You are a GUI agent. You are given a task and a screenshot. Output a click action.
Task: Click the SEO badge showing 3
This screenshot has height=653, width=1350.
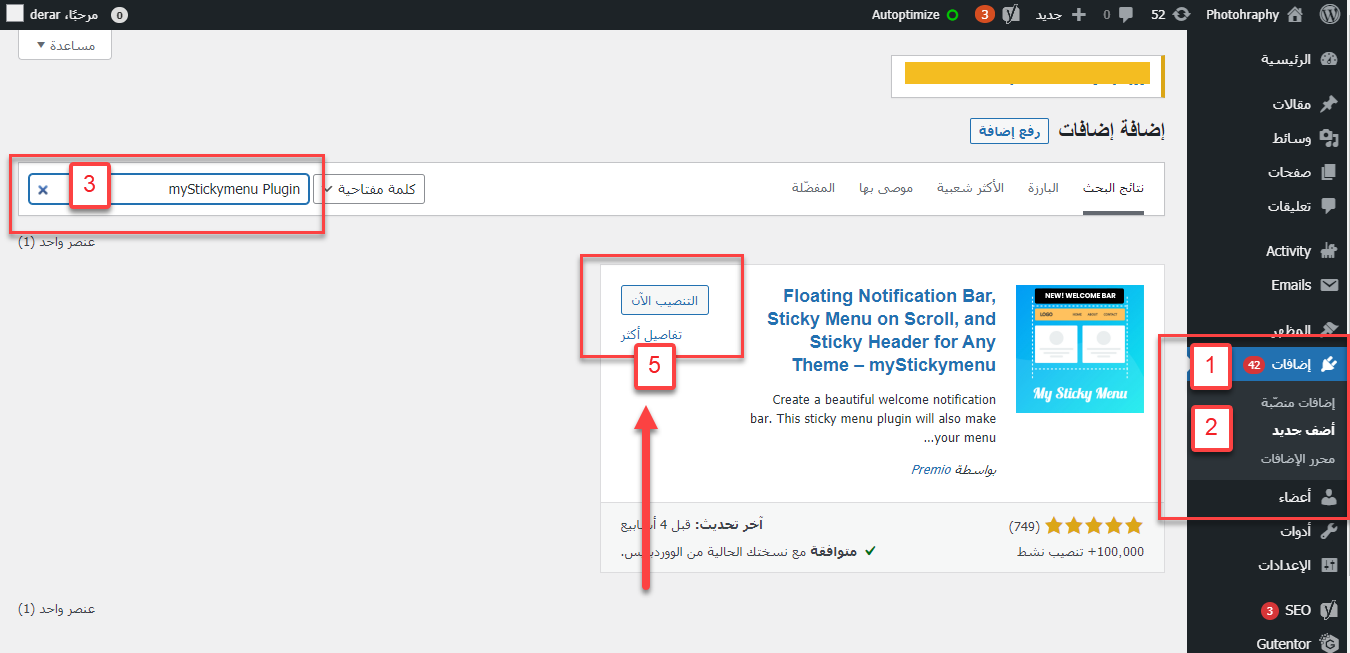[x=1269, y=610]
